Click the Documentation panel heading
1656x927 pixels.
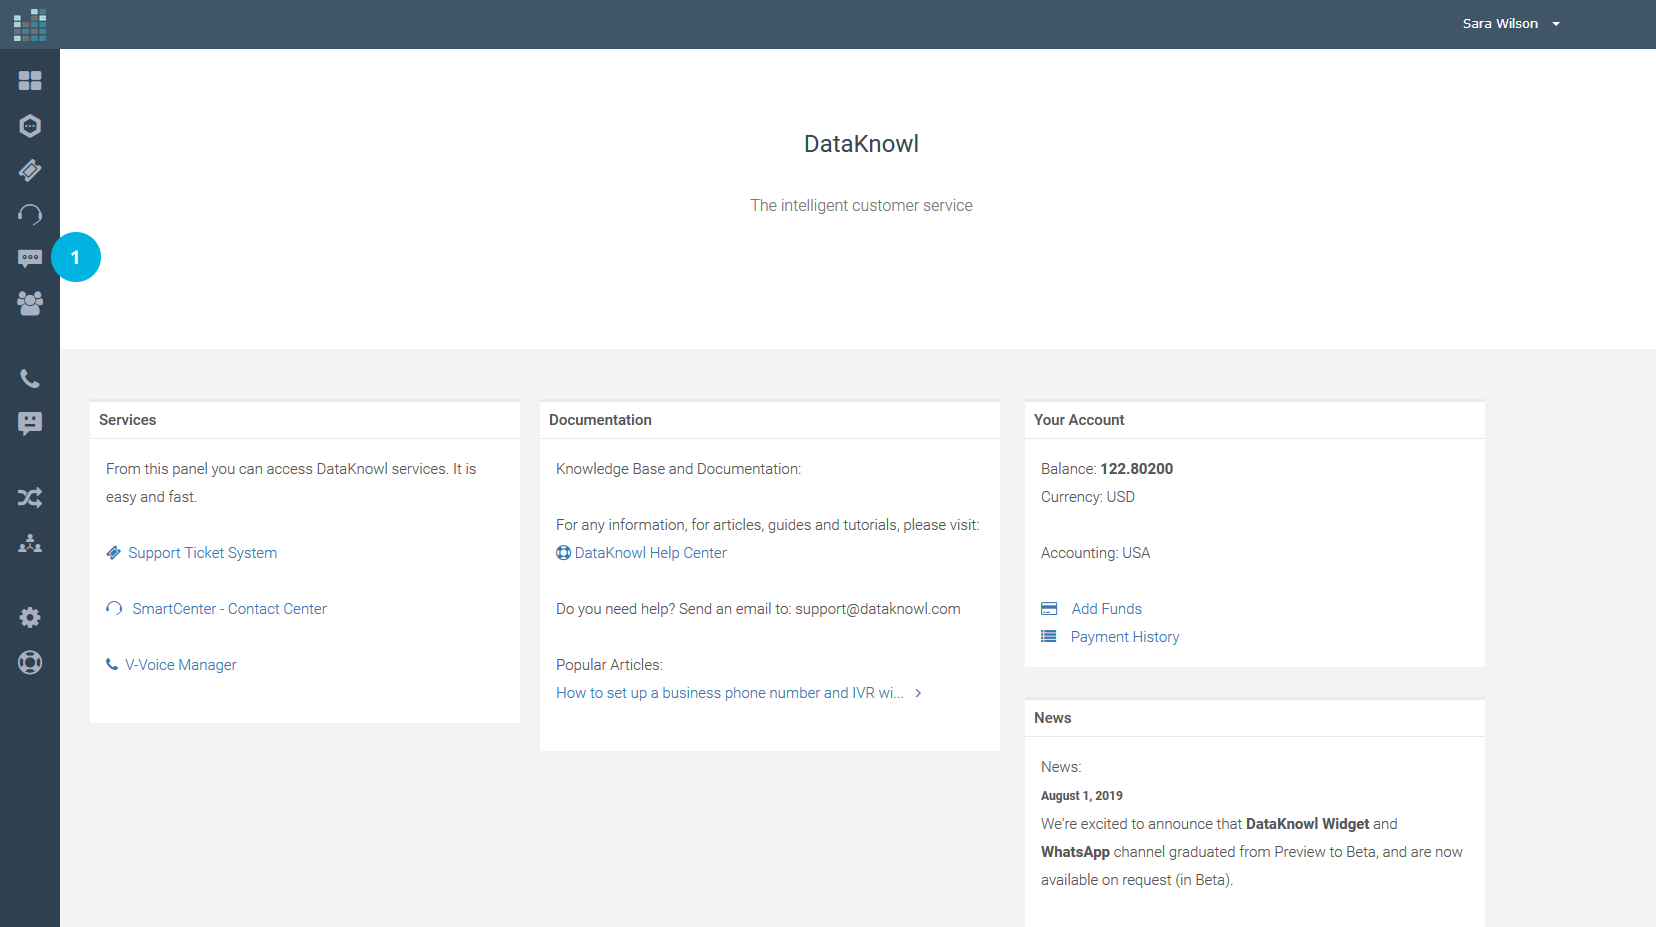[600, 420]
